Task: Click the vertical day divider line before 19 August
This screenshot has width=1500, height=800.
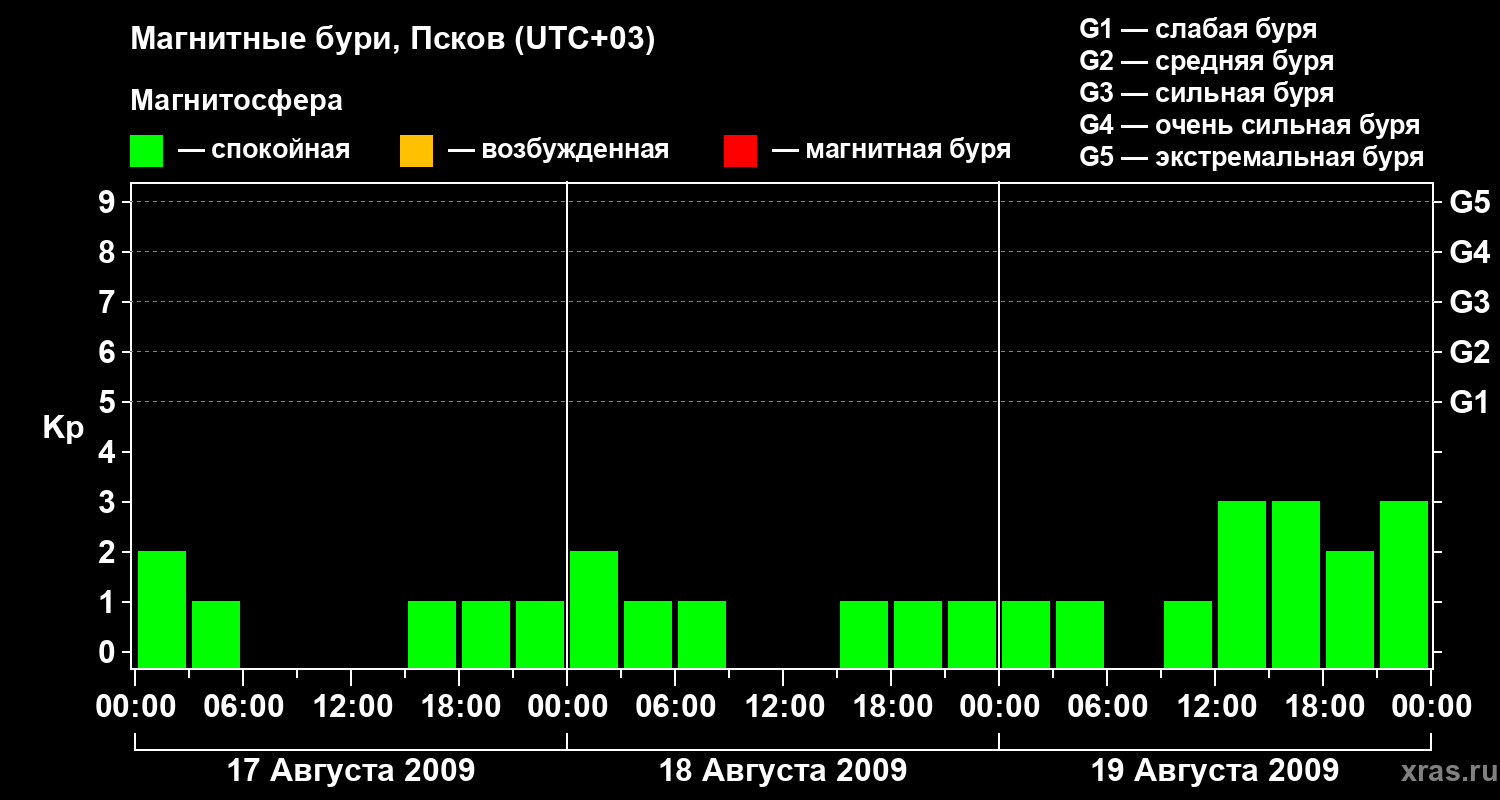Action: (999, 425)
